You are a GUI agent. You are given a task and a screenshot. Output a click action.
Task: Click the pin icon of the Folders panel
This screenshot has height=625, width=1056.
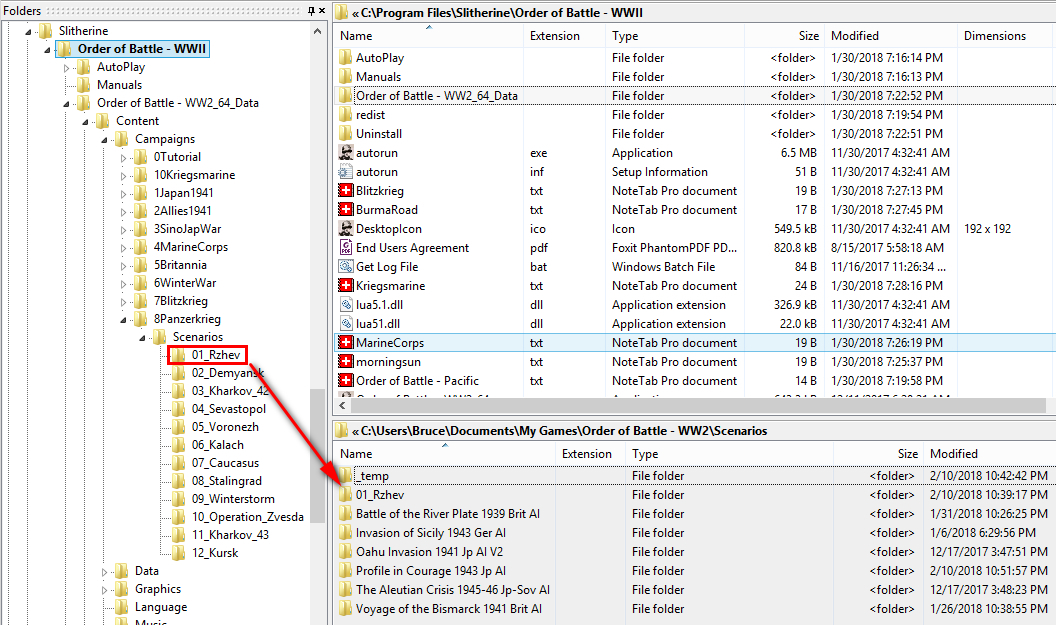tap(310, 11)
